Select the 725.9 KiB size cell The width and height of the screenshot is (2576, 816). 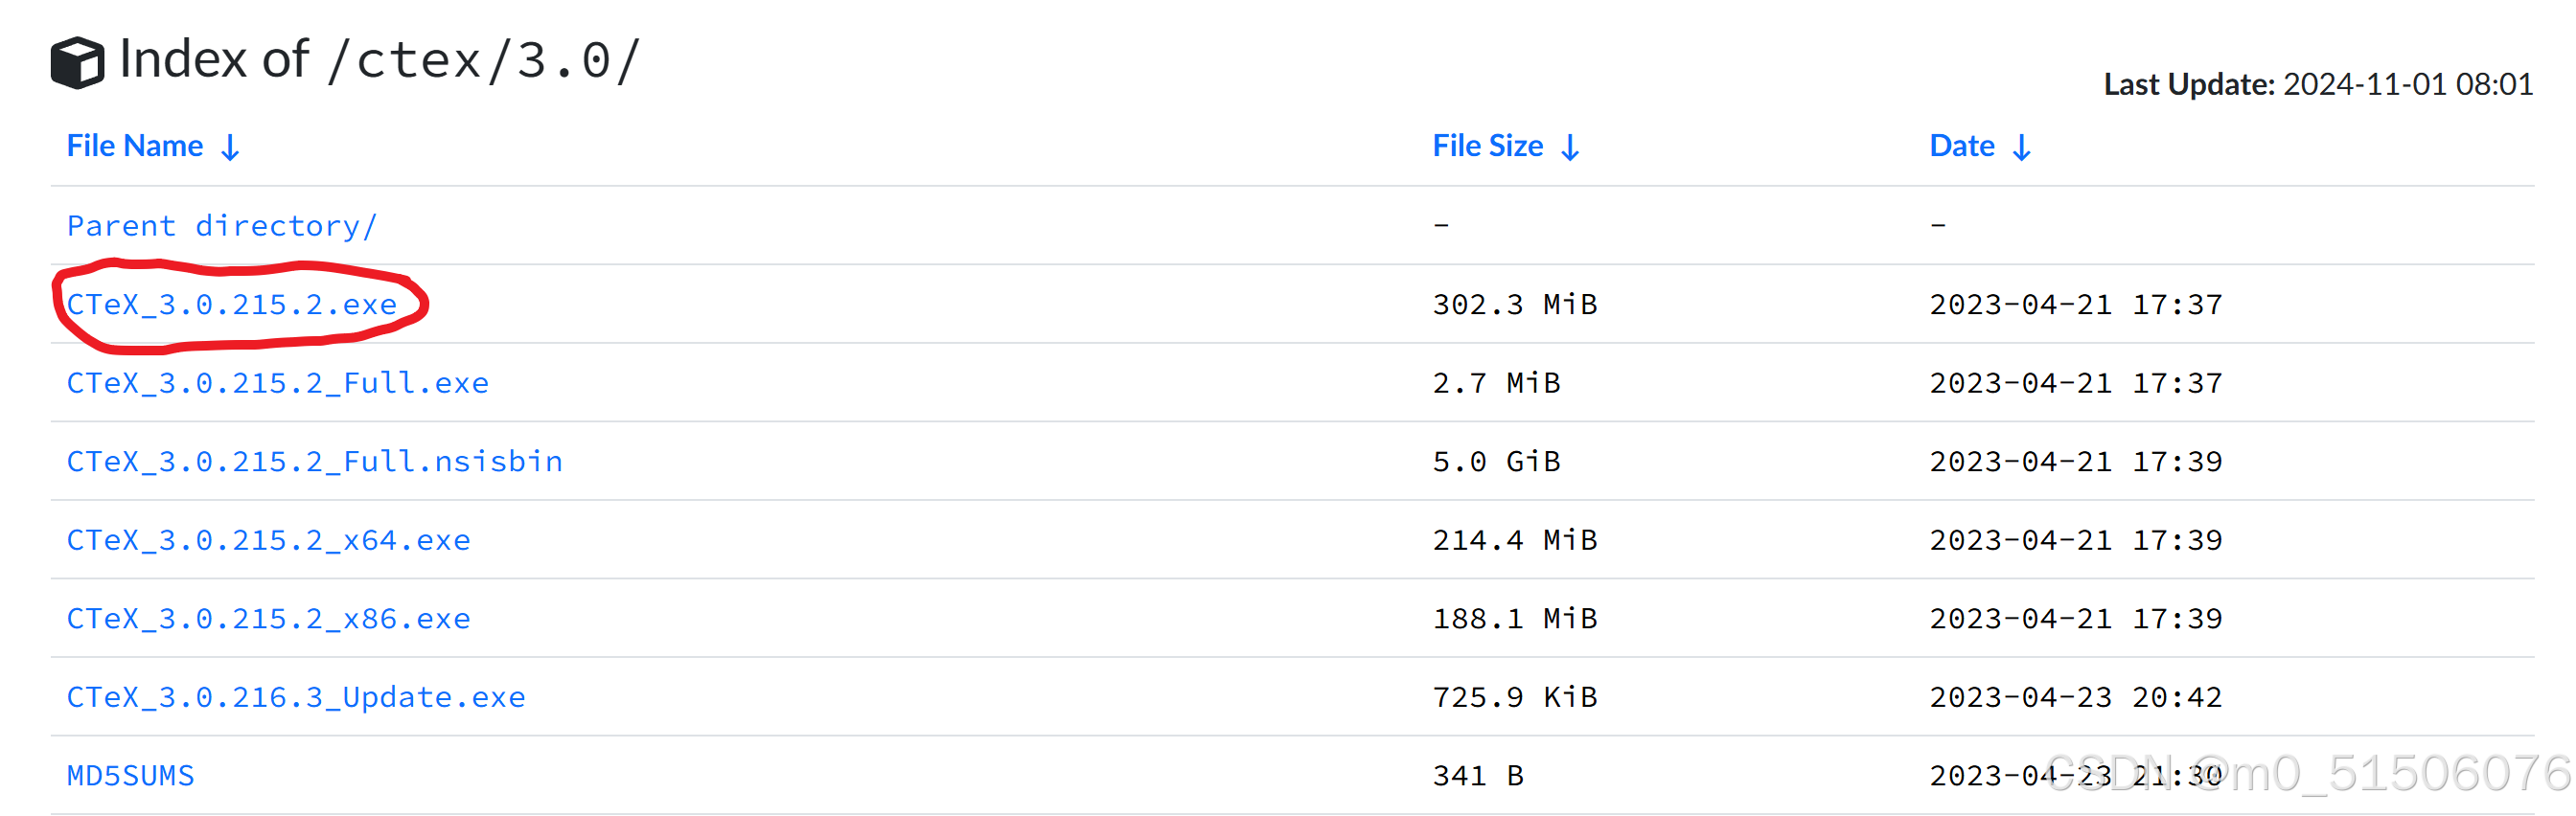pos(1515,697)
